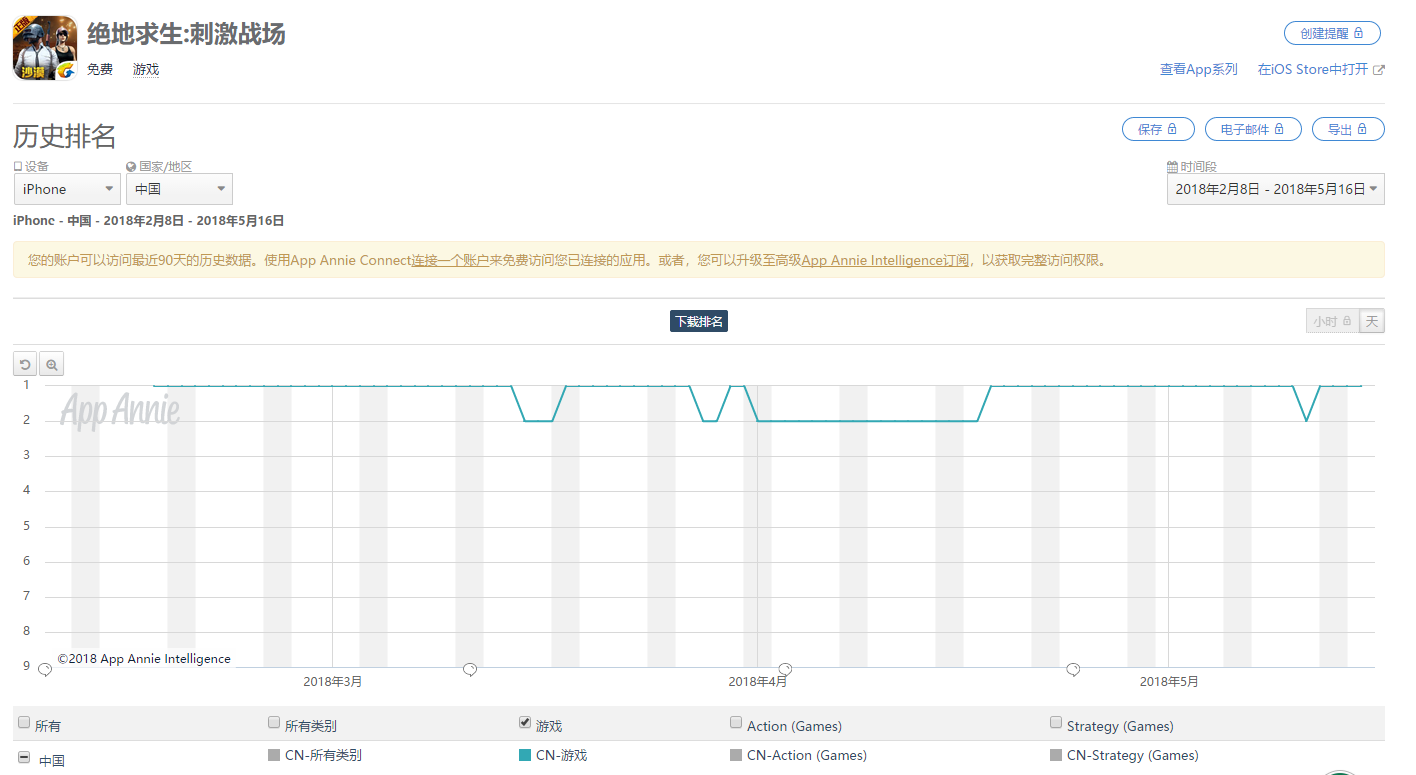Click the magnifier zoom icon on chart

point(52,364)
